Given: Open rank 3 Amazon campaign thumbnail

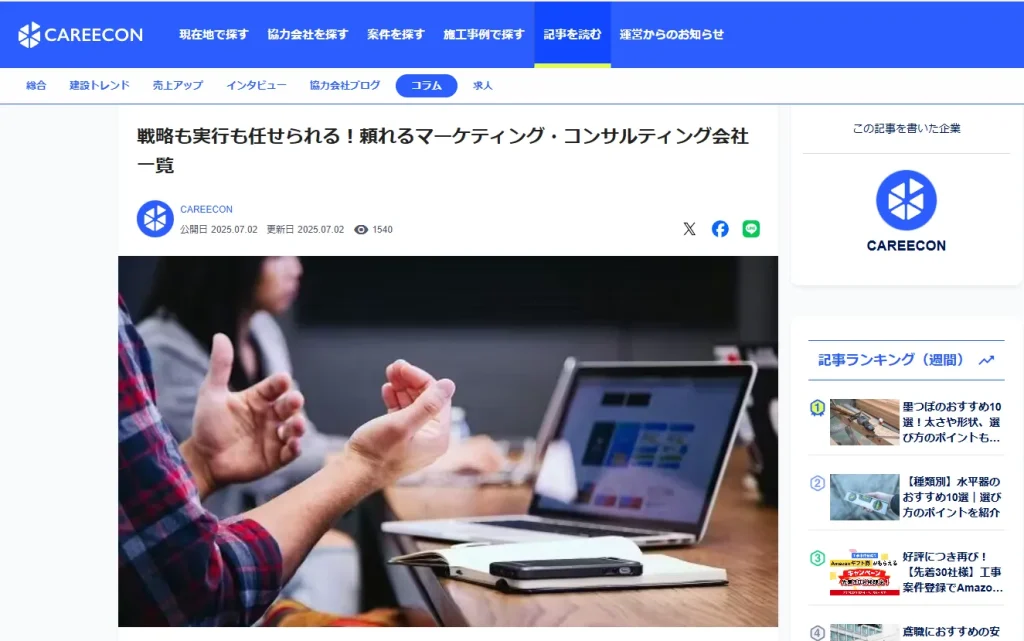Looking at the screenshot, I should click(x=864, y=572).
